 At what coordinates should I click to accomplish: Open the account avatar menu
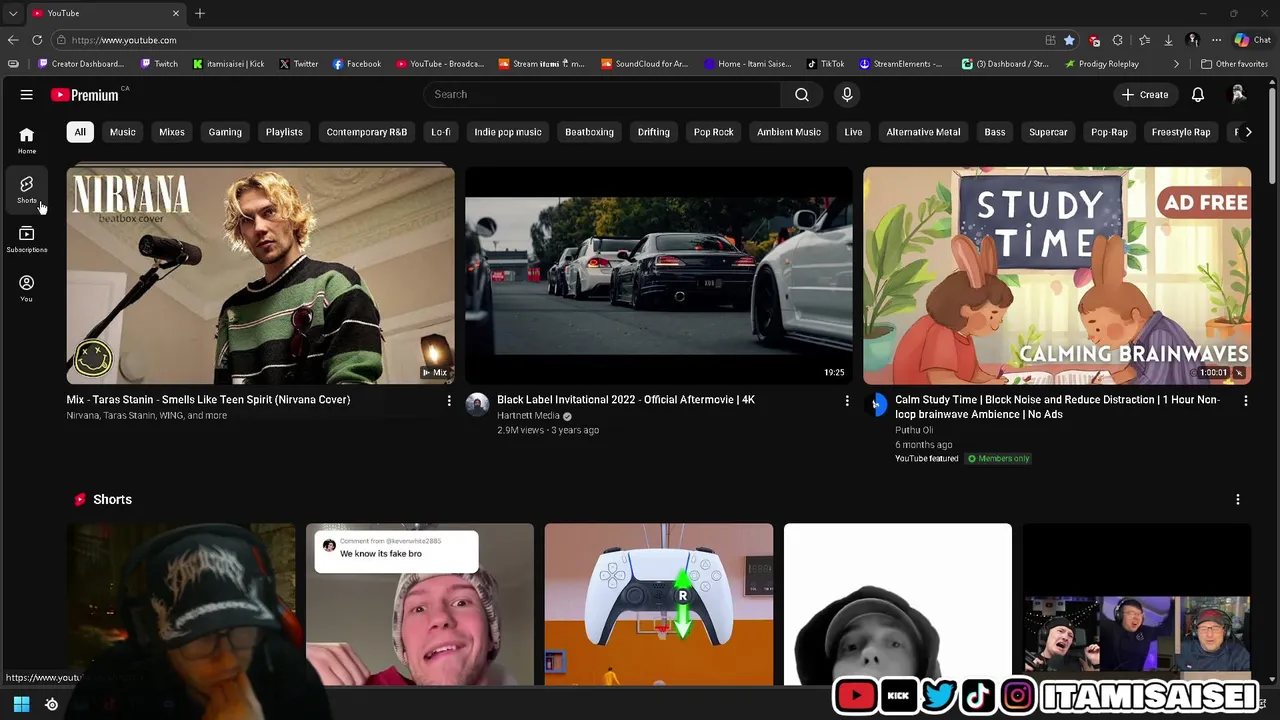pyautogui.click(x=1238, y=94)
